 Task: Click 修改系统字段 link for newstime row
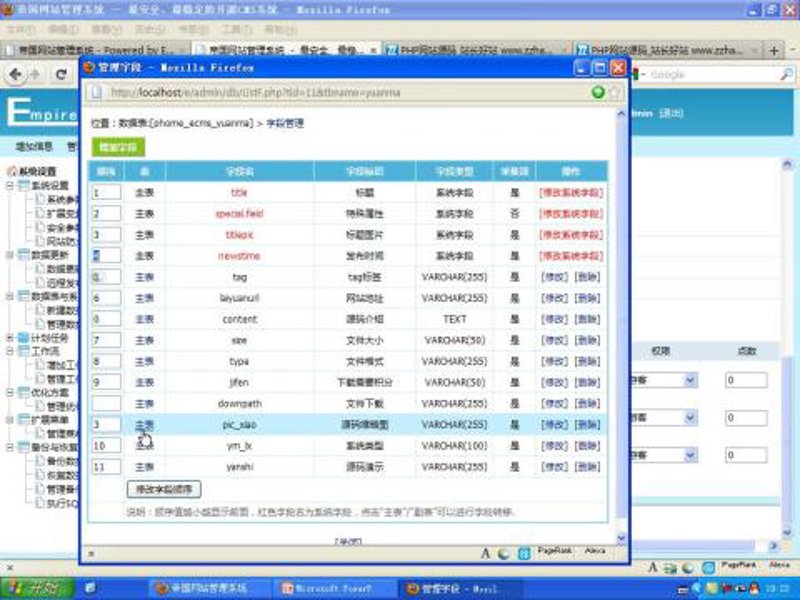(x=571, y=256)
